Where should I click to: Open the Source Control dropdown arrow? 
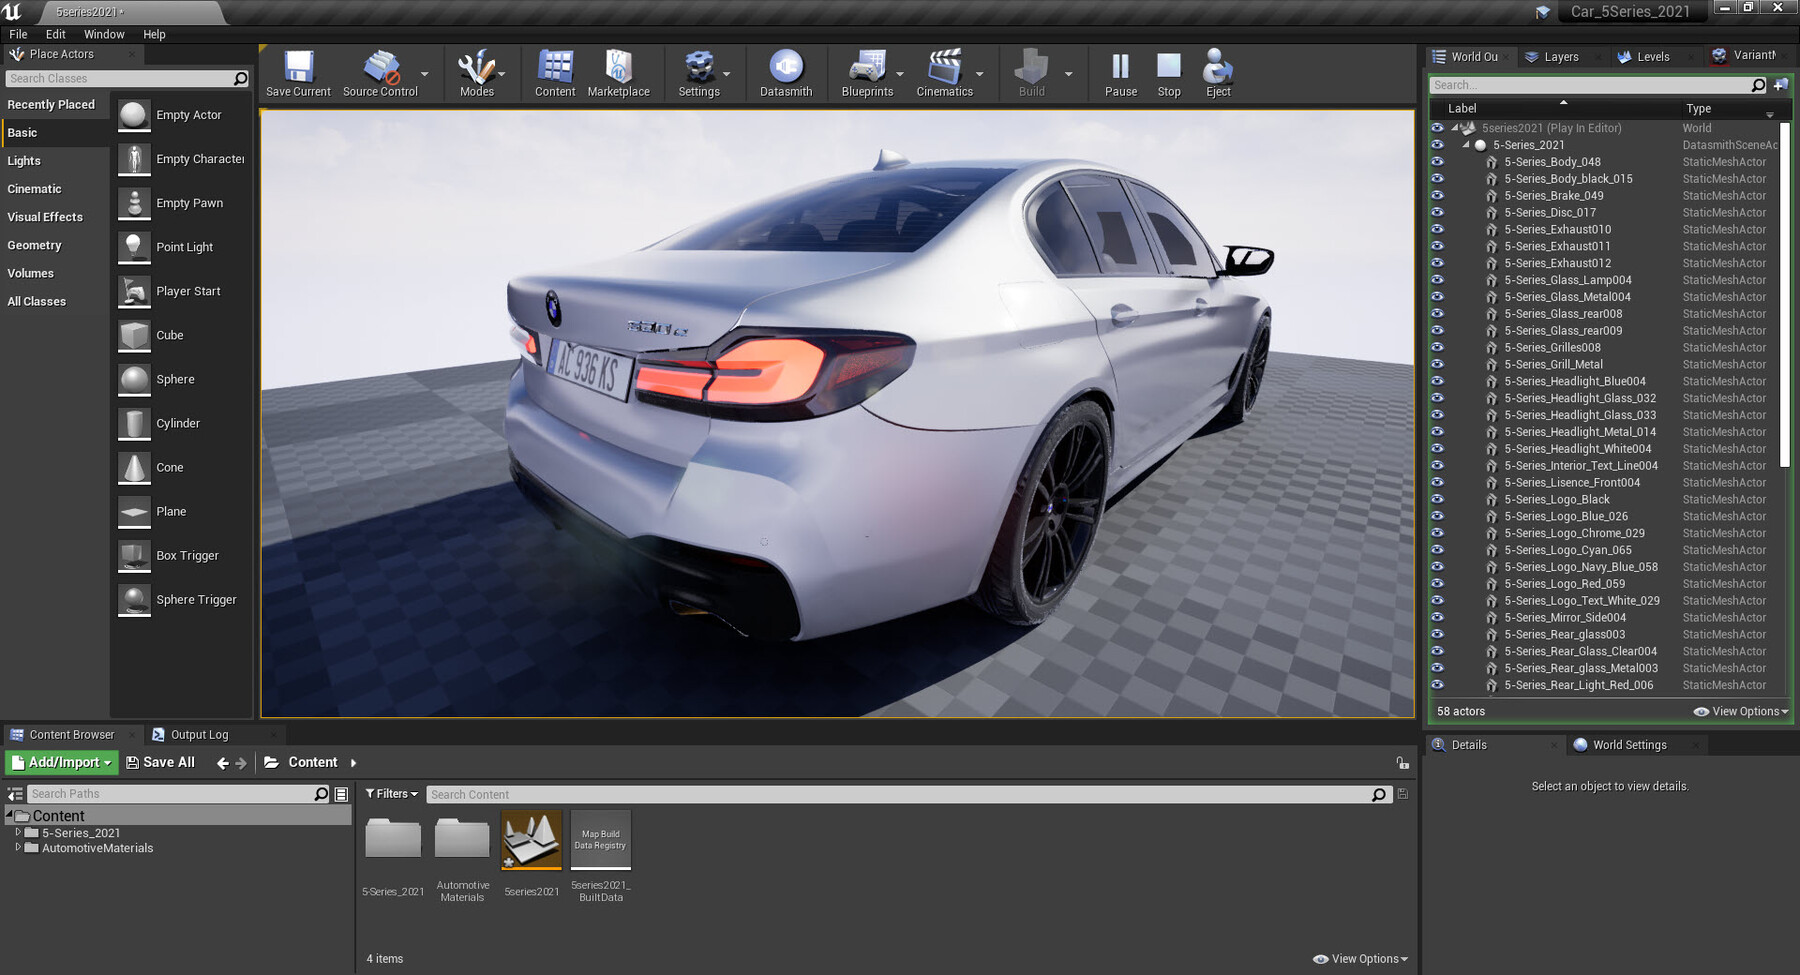pos(425,74)
